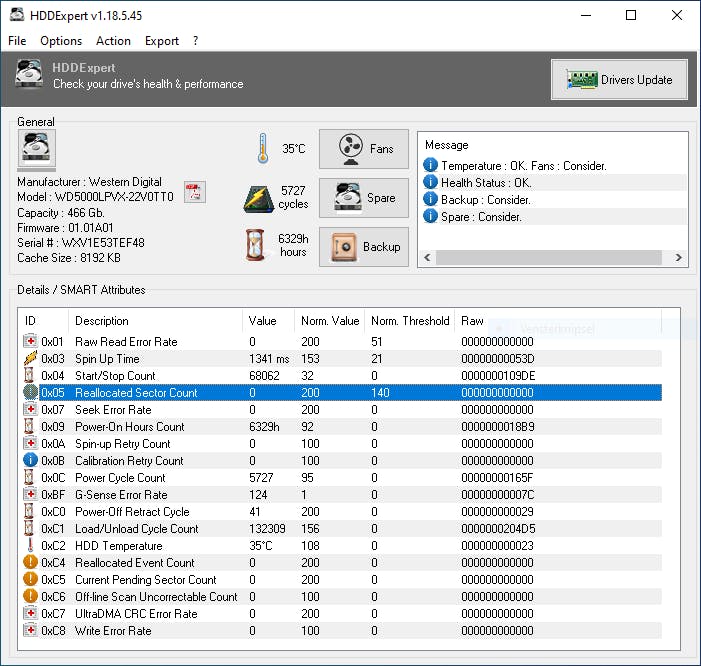Click the Spin Up Time row icon

(x=30, y=359)
